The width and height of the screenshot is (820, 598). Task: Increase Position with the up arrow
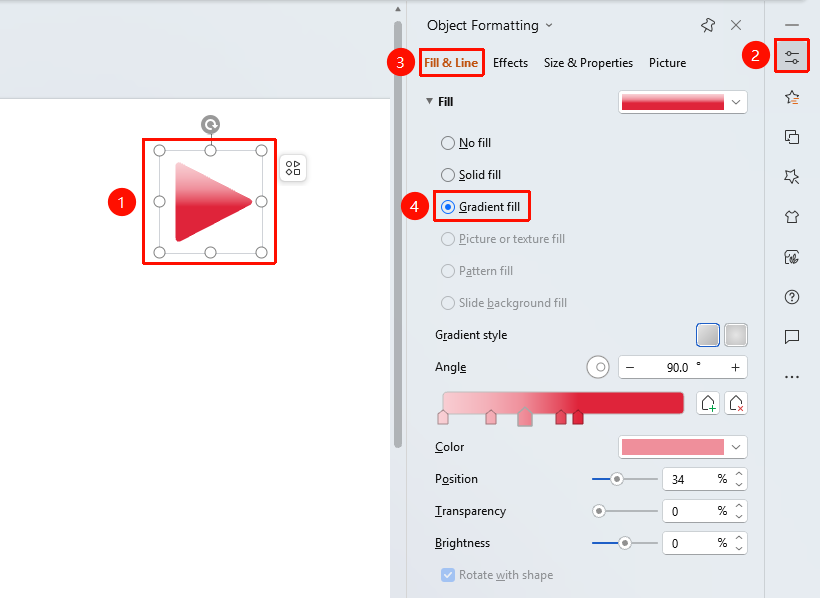(739, 474)
